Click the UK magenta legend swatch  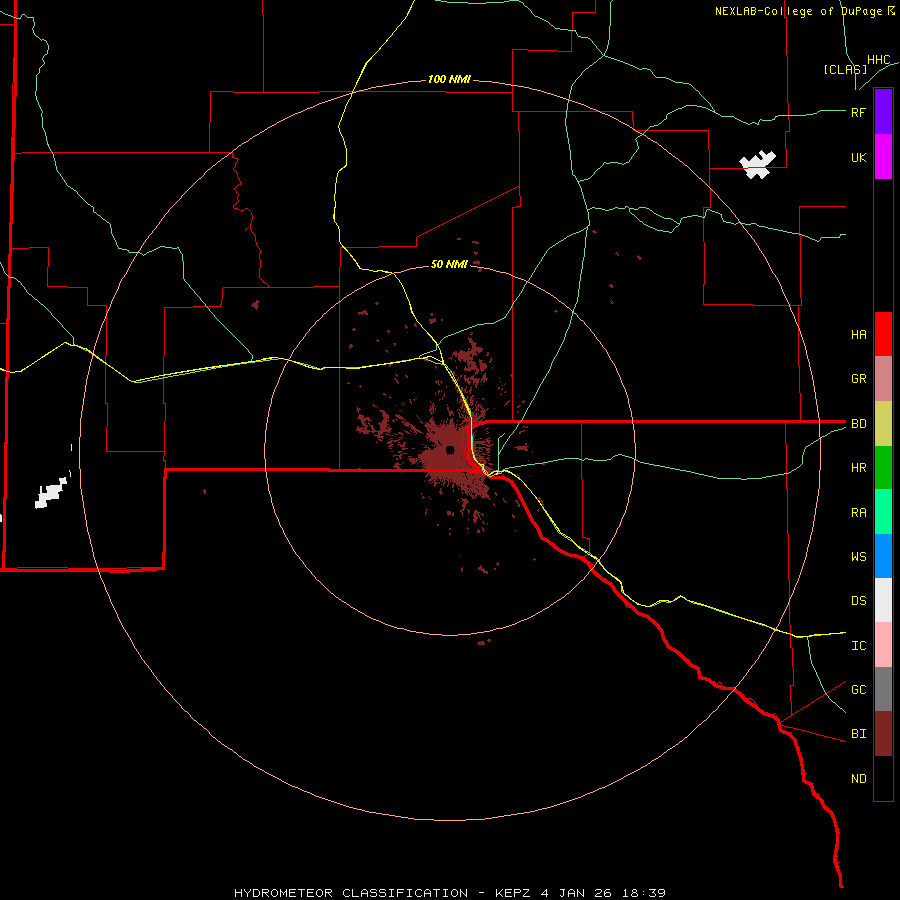pyautogui.click(x=883, y=157)
